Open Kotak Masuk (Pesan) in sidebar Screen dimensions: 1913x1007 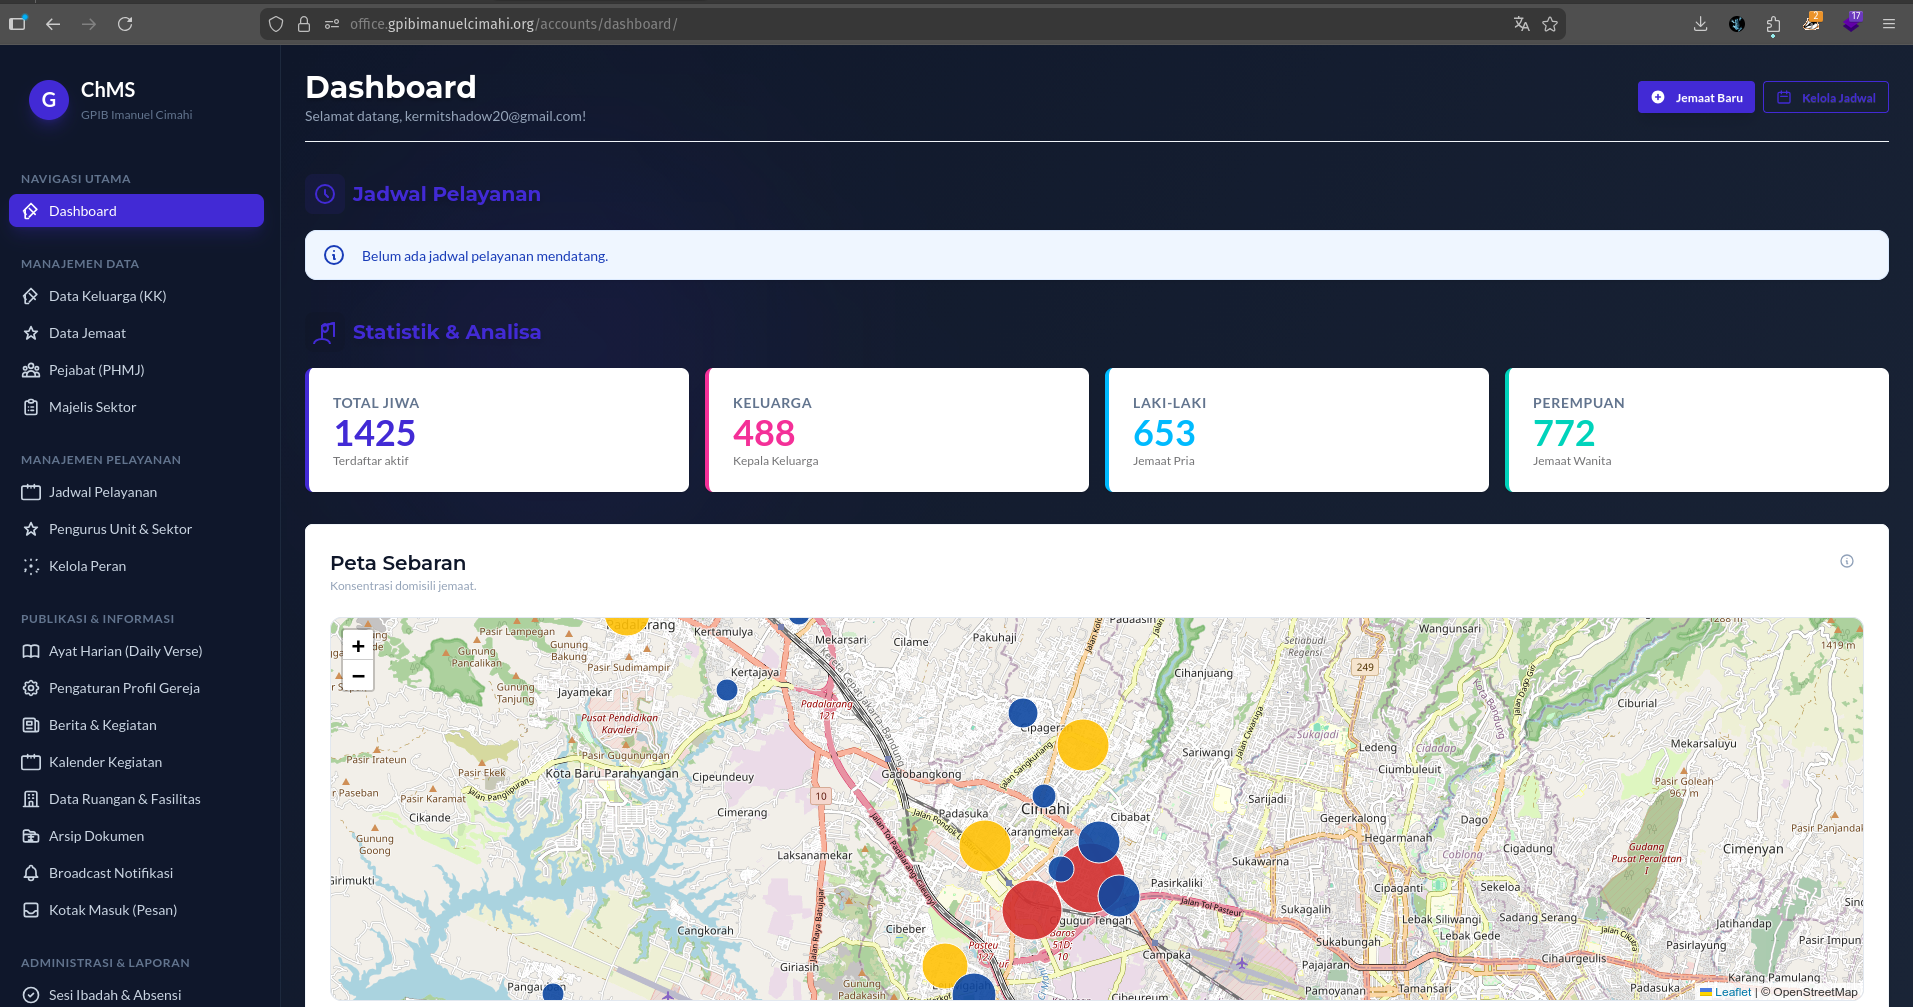112,910
